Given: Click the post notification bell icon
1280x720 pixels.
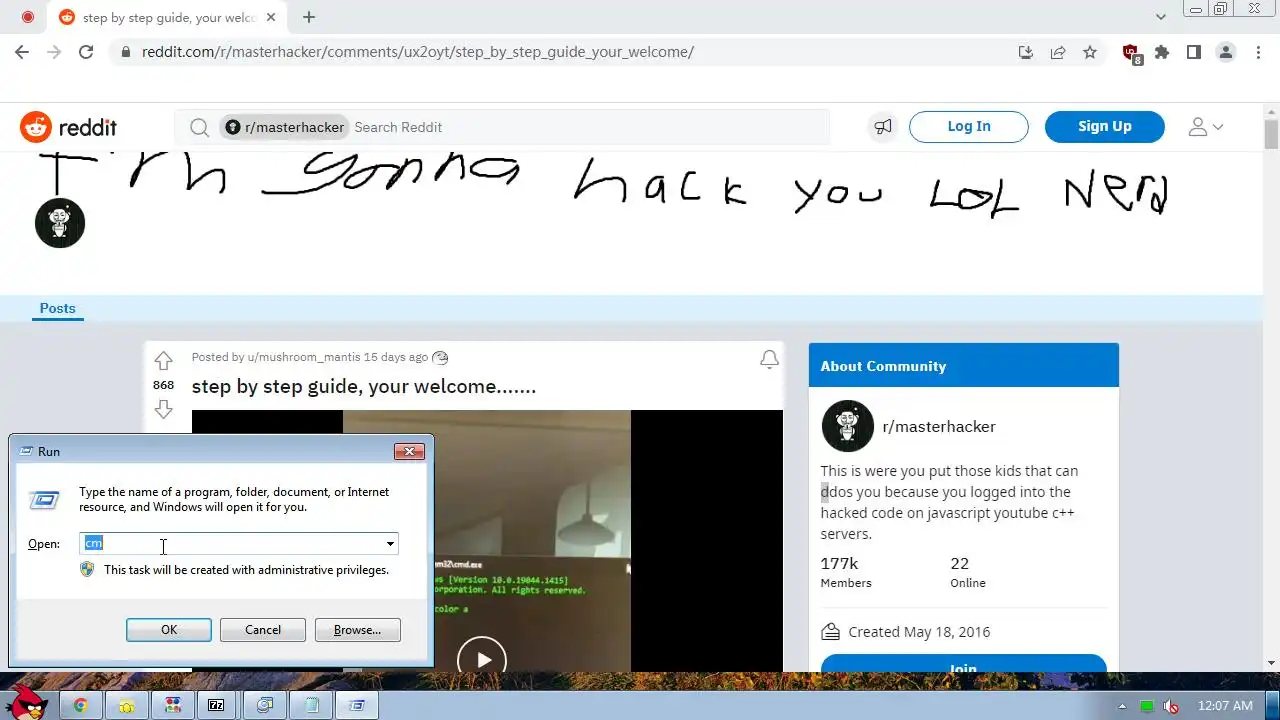Looking at the screenshot, I should 769,359.
